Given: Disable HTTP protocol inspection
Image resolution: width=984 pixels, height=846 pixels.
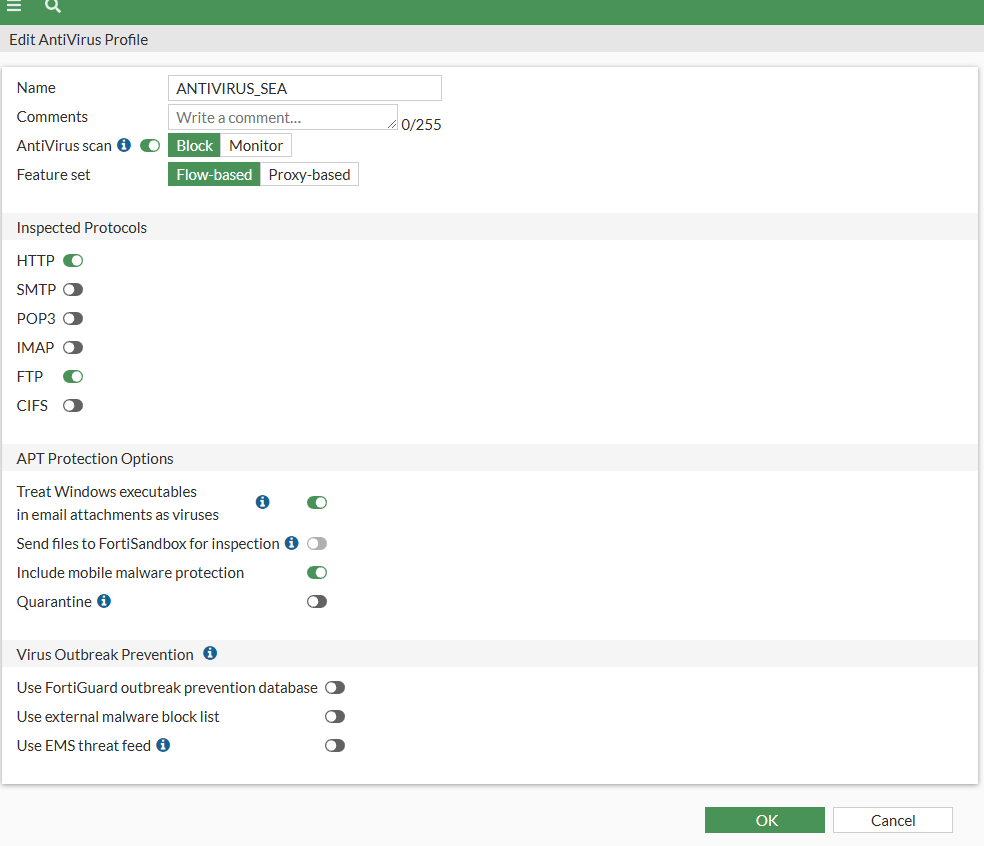Looking at the screenshot, I should coord(73,260).
